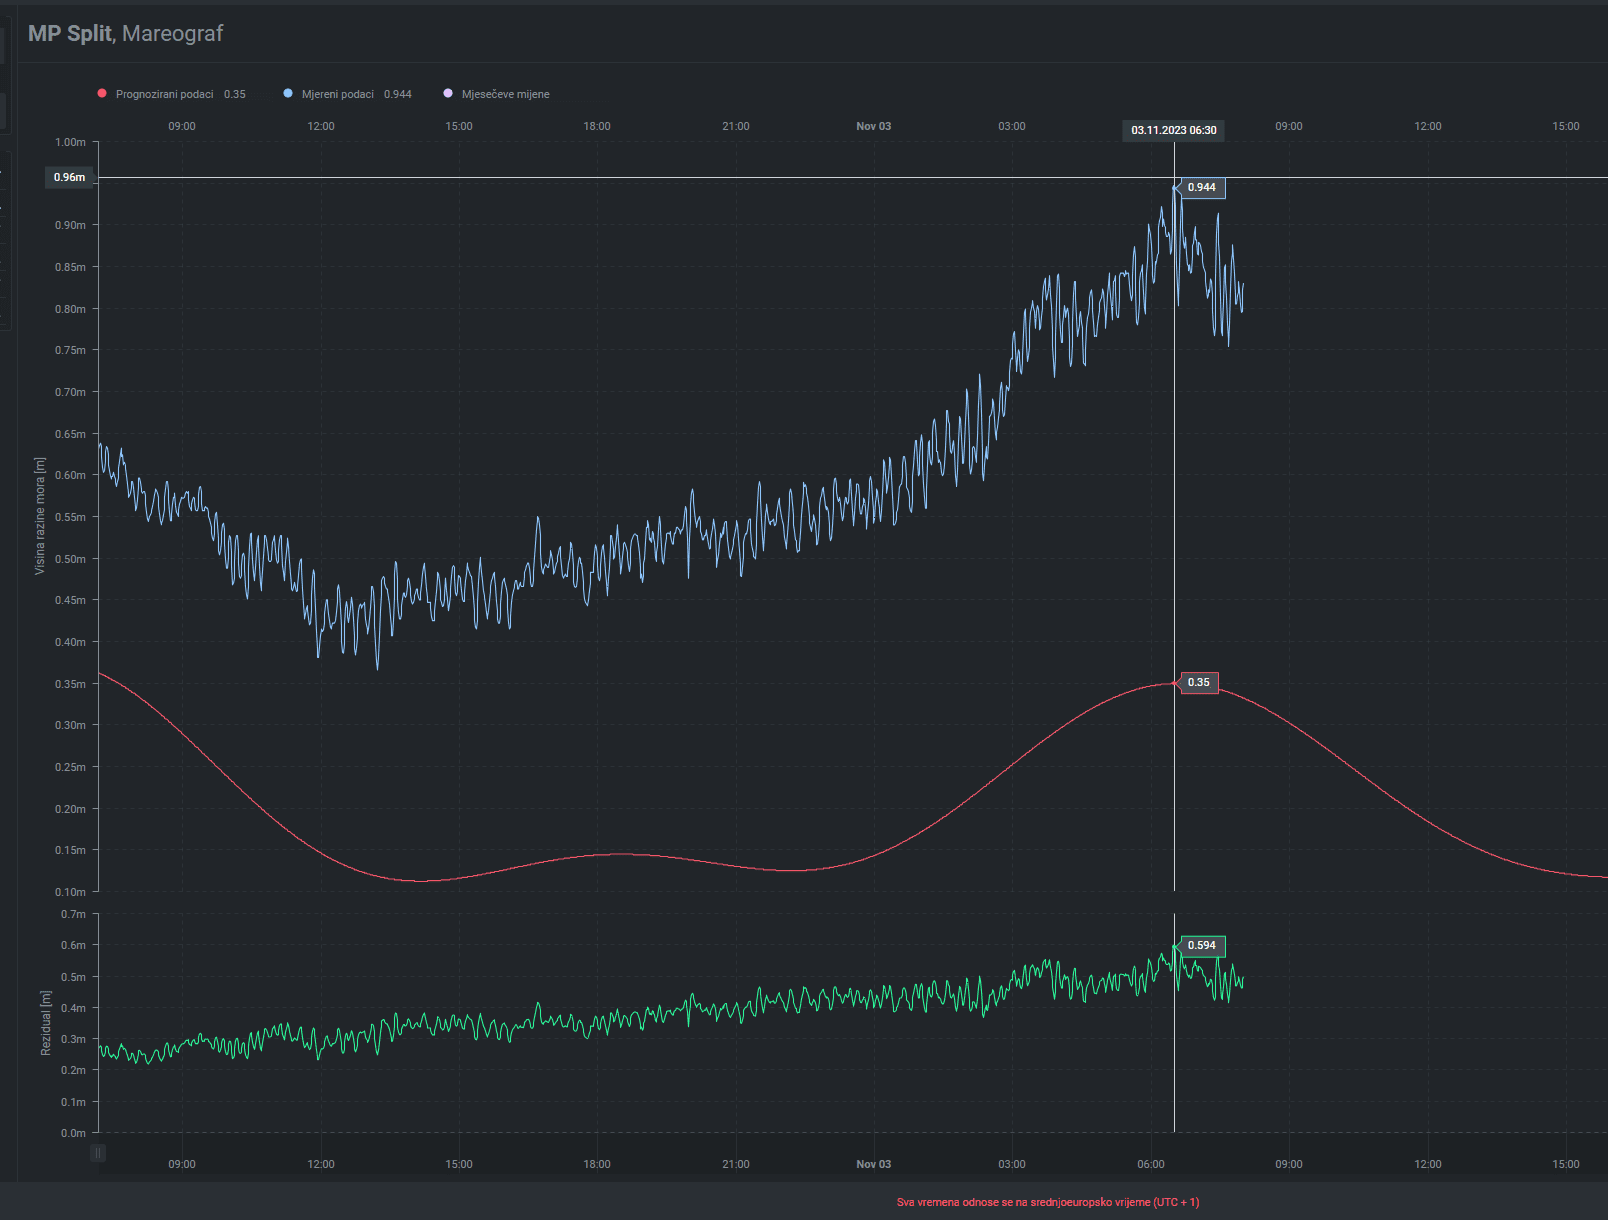Click the purple Mjesečeve mijene legend dot
The height and width of the screenshot is (1220, 1608).
[448, 94]
